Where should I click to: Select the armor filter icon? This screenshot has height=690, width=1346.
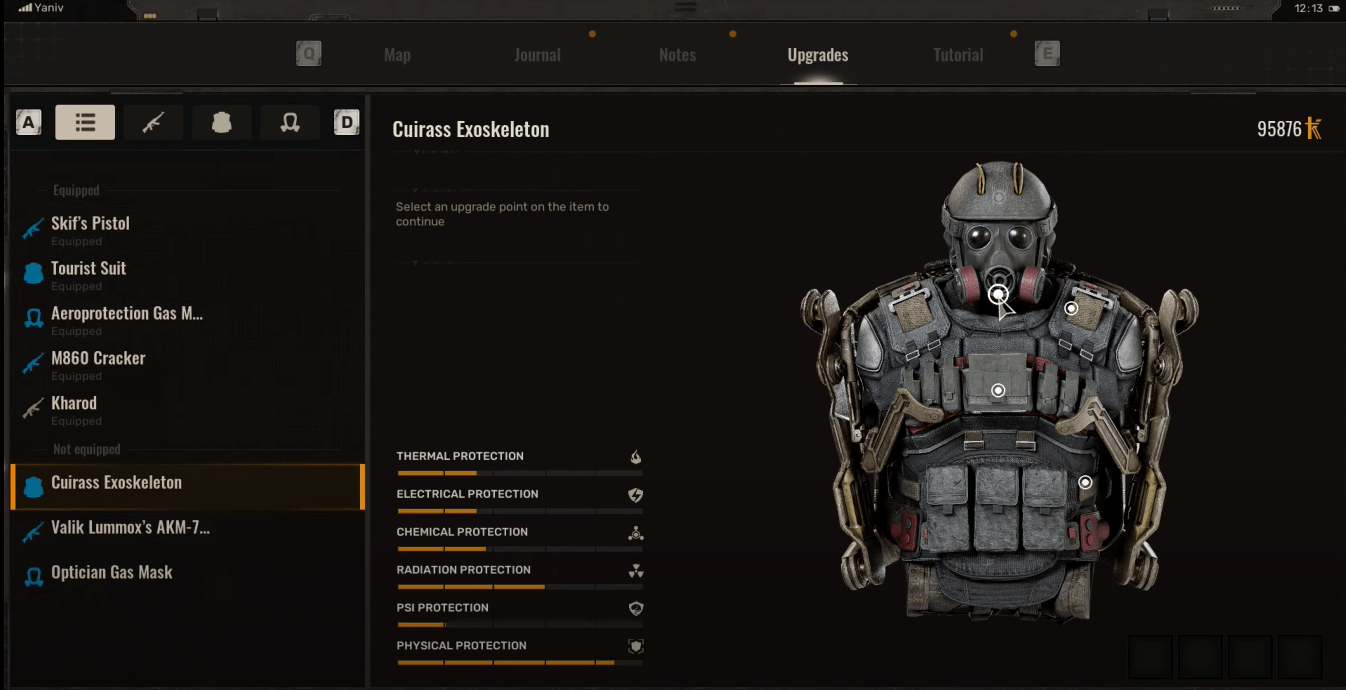click(x=221, y=122)
